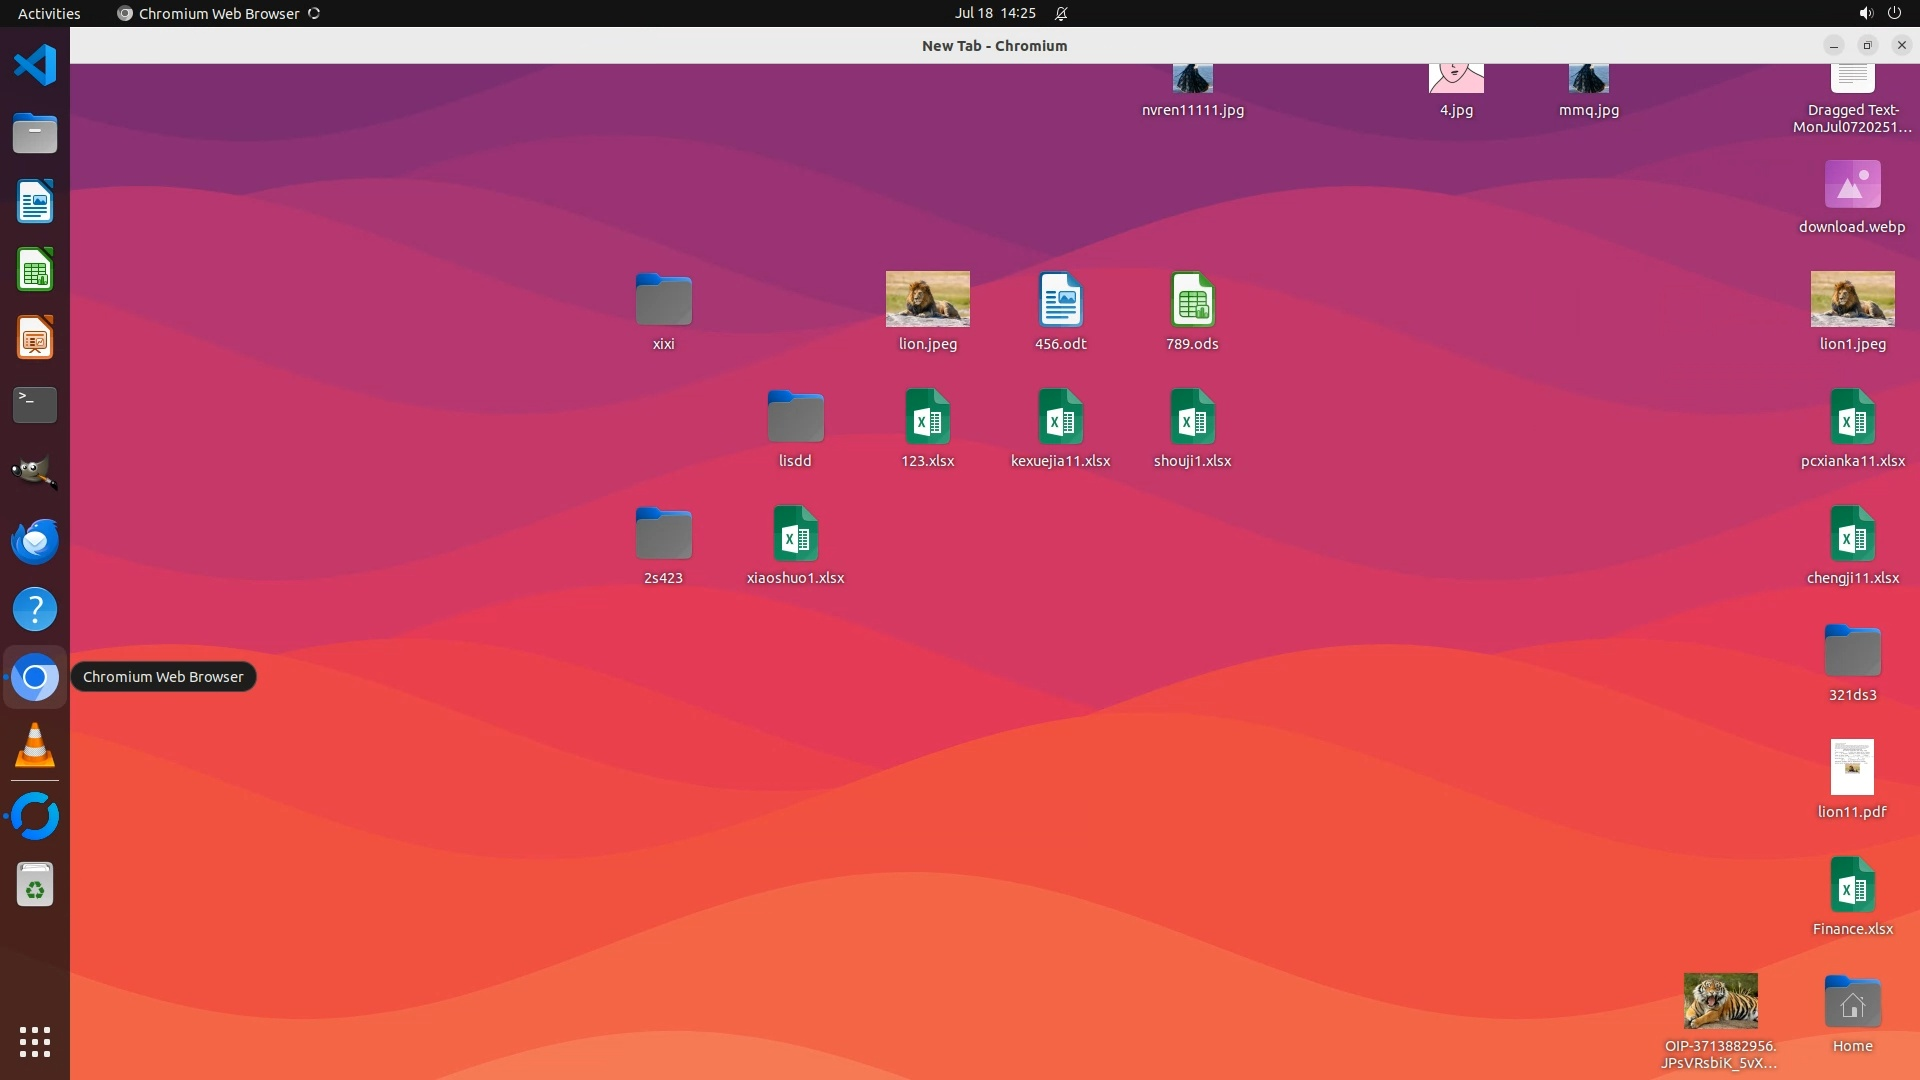Viewport: 1920px width, 1080px height.
Task: Open the volume and power system menu
Action: pos(1879,13)
